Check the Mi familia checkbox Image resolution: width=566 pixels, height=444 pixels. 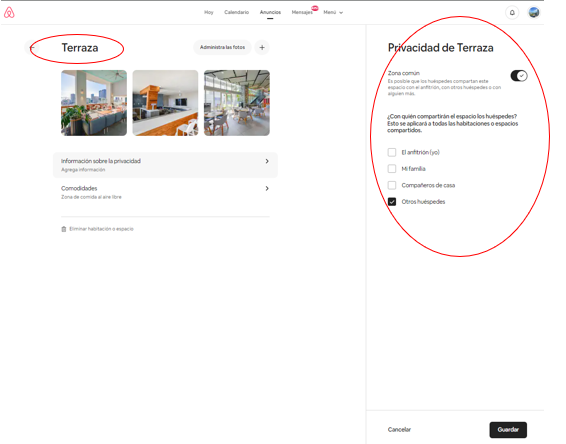[392, 169]
